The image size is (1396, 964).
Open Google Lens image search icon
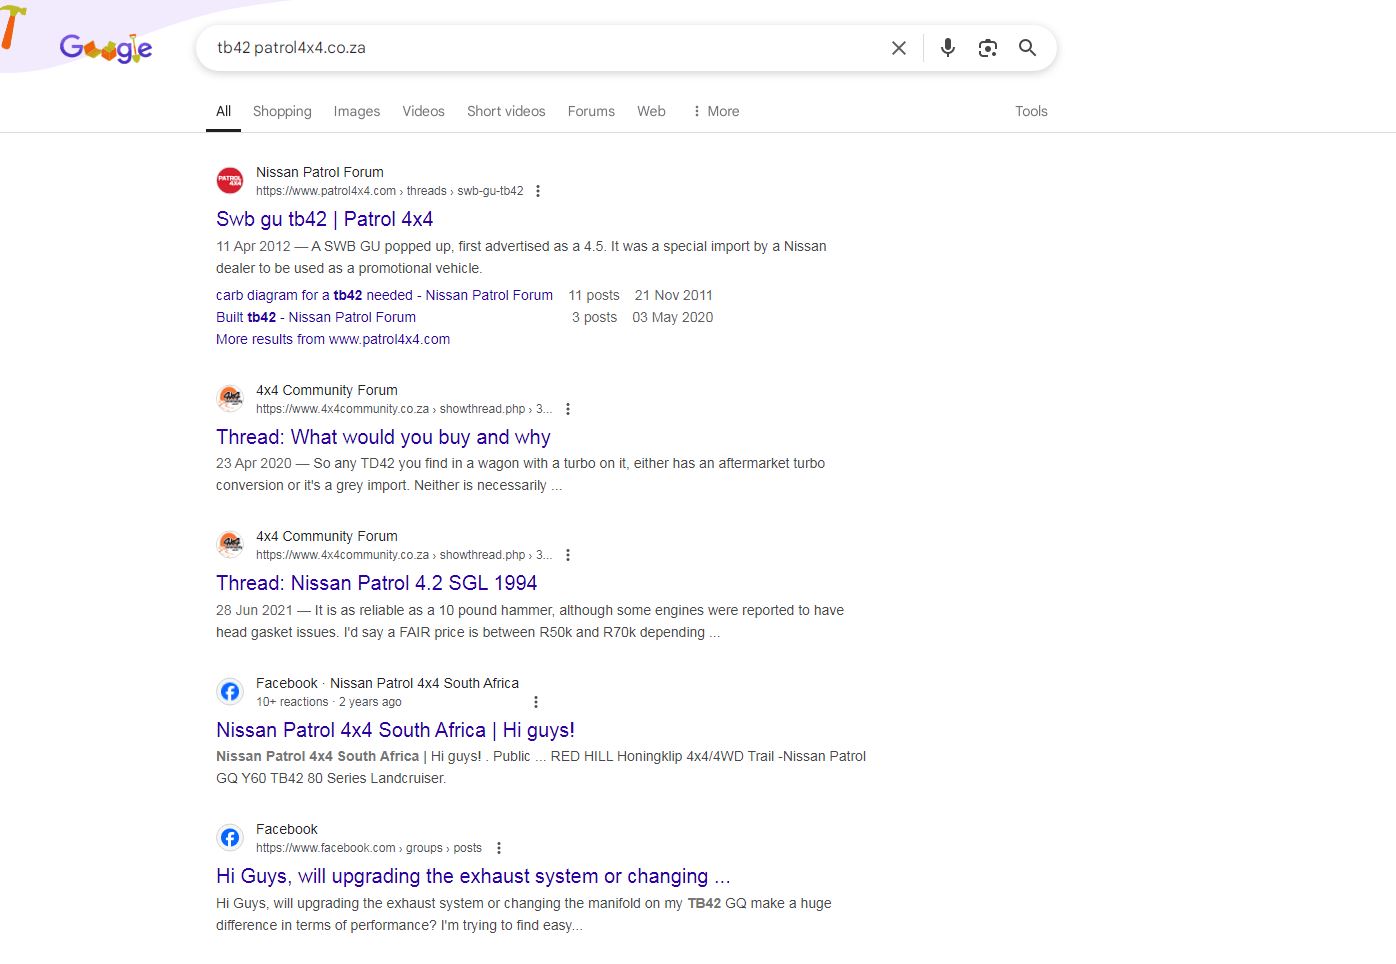pos(988,48)
